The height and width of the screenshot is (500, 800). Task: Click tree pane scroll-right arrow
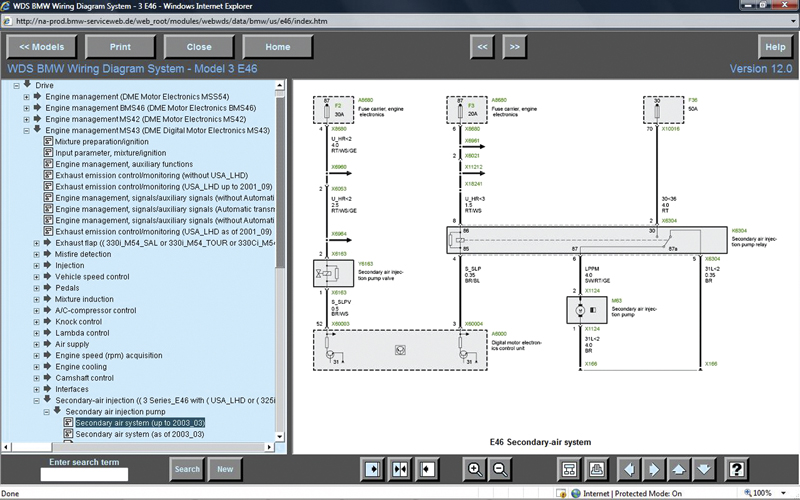tap(269, 447)
